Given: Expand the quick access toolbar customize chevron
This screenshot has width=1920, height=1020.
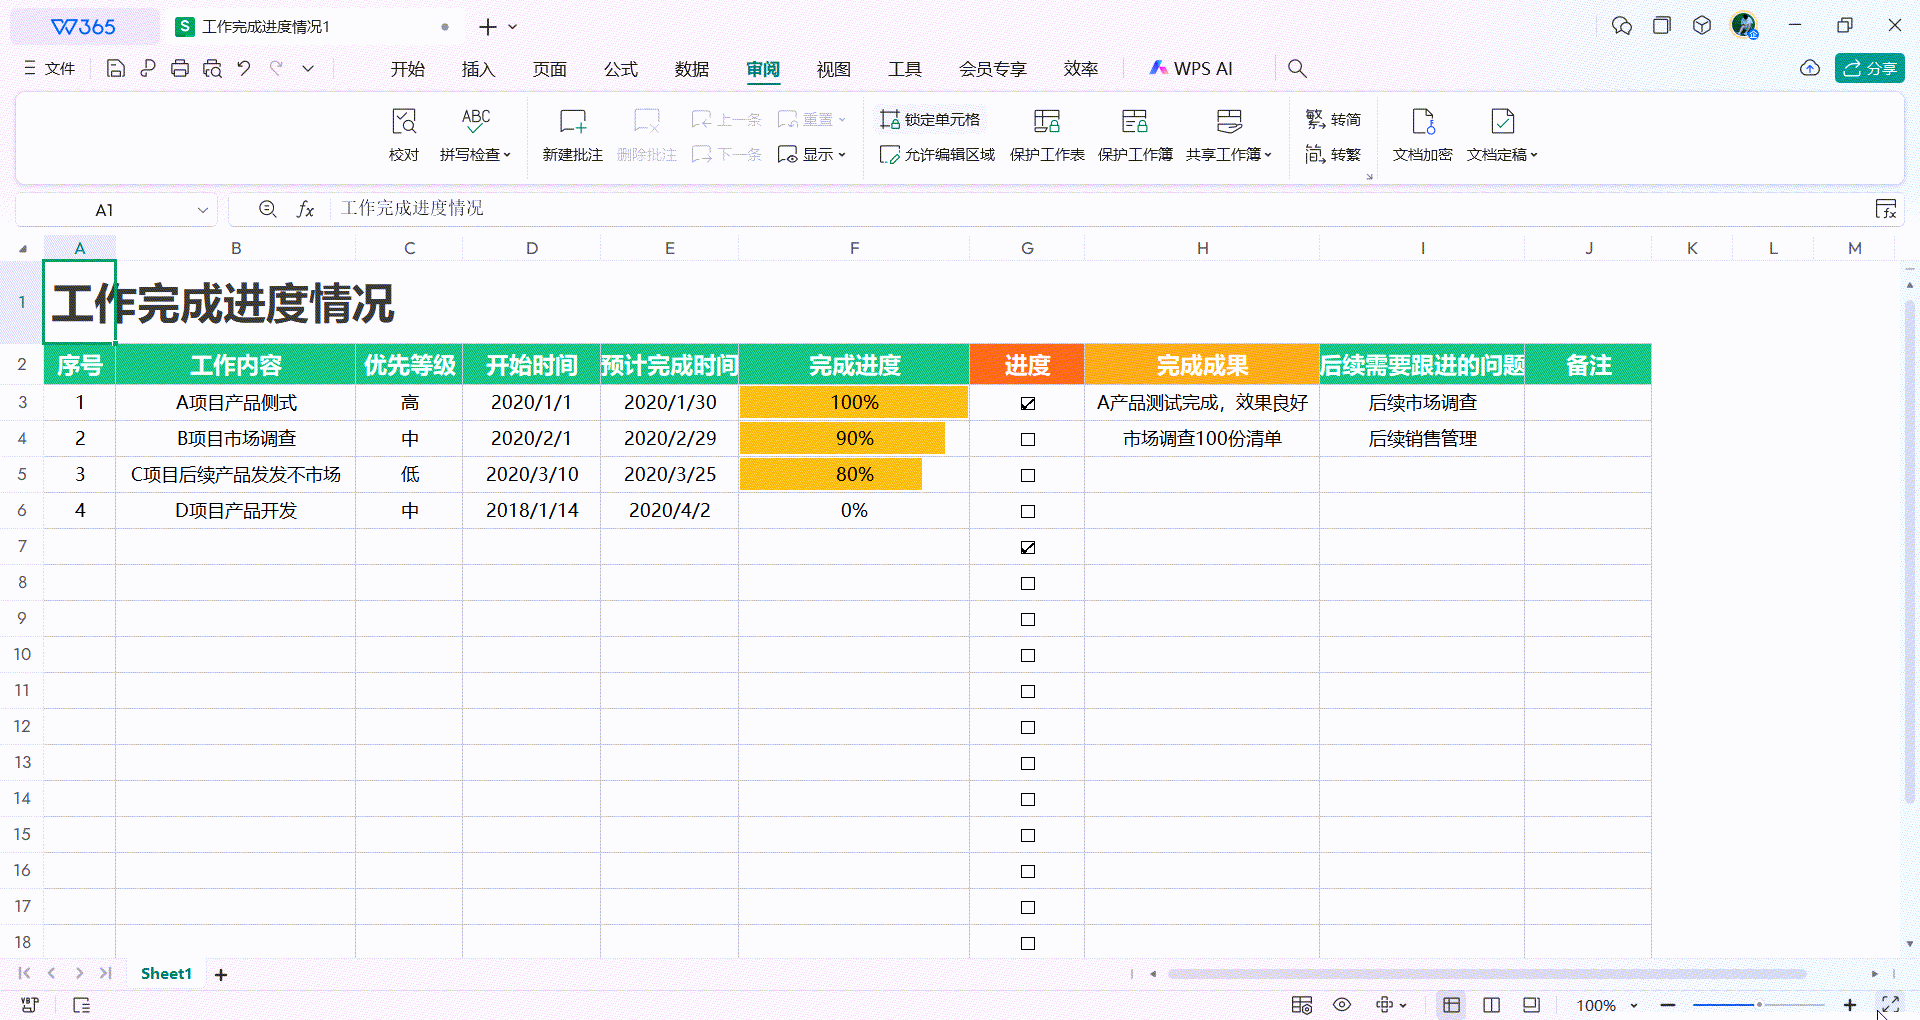Looking at the screenshot, I should (308, 68).
